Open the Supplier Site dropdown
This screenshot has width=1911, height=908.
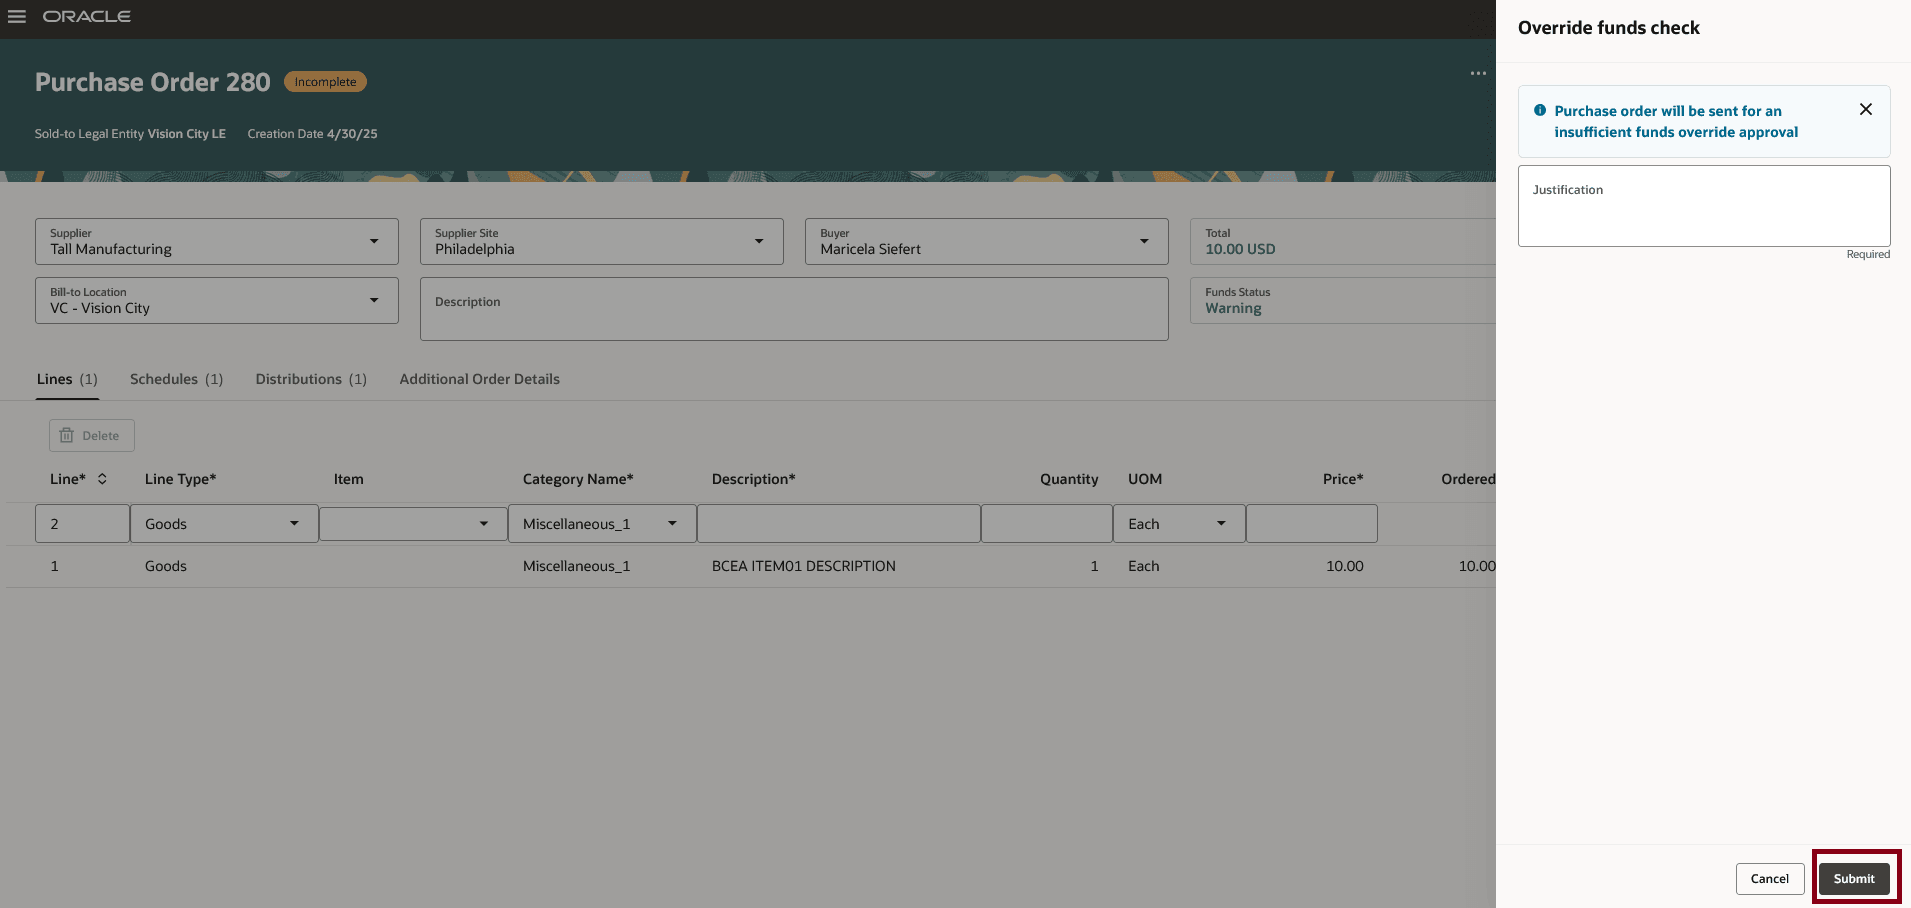[759, 241]
